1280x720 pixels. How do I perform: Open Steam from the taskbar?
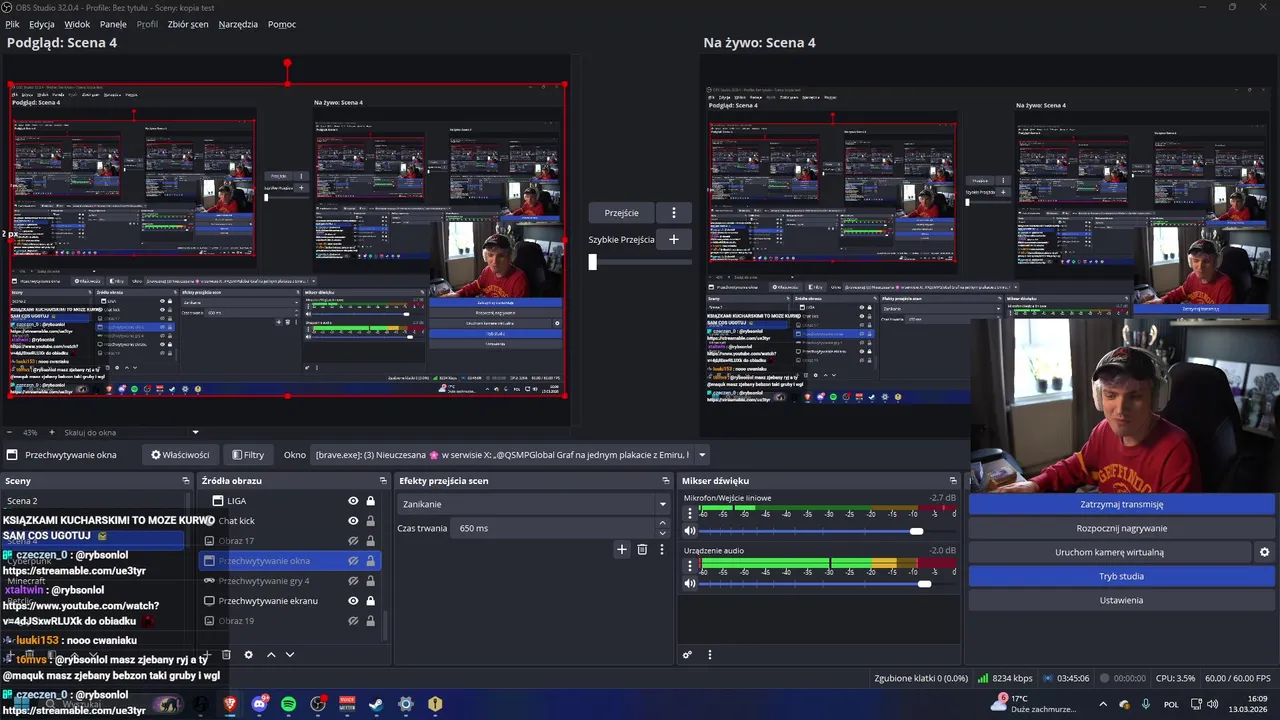click(x=376, y=704)
